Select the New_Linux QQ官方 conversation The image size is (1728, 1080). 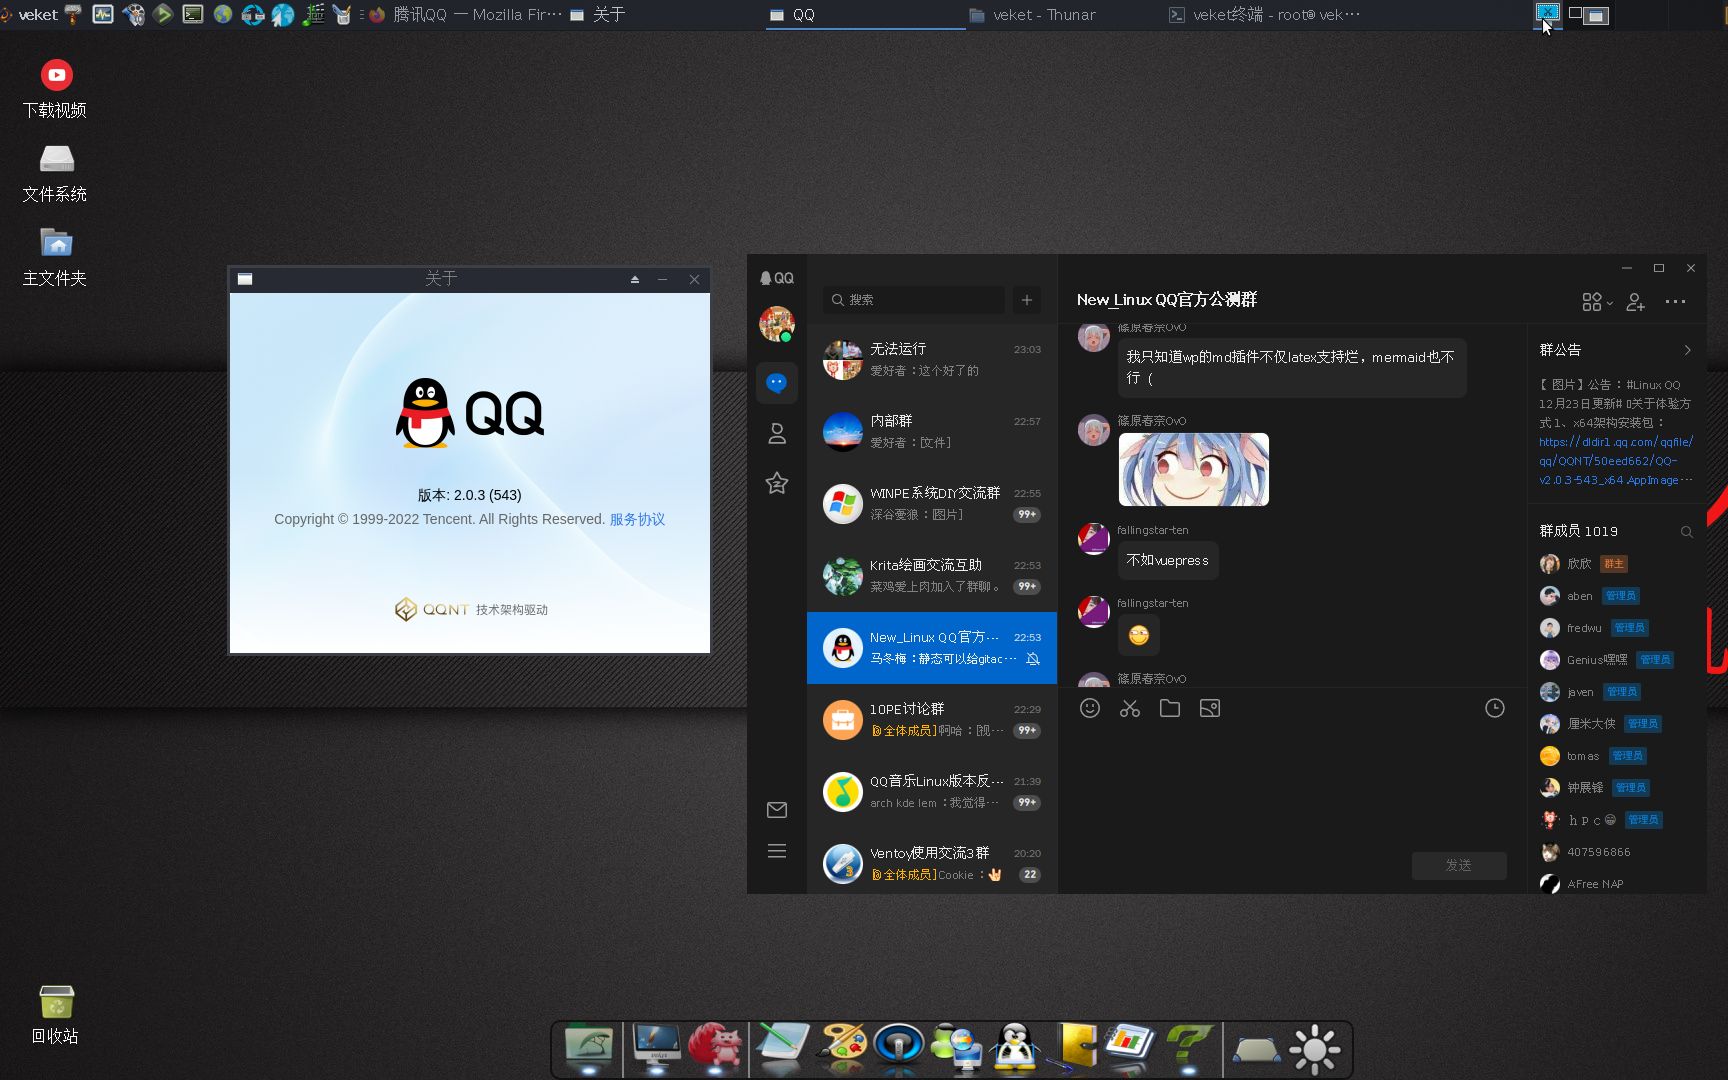click(x=932, y=648)
